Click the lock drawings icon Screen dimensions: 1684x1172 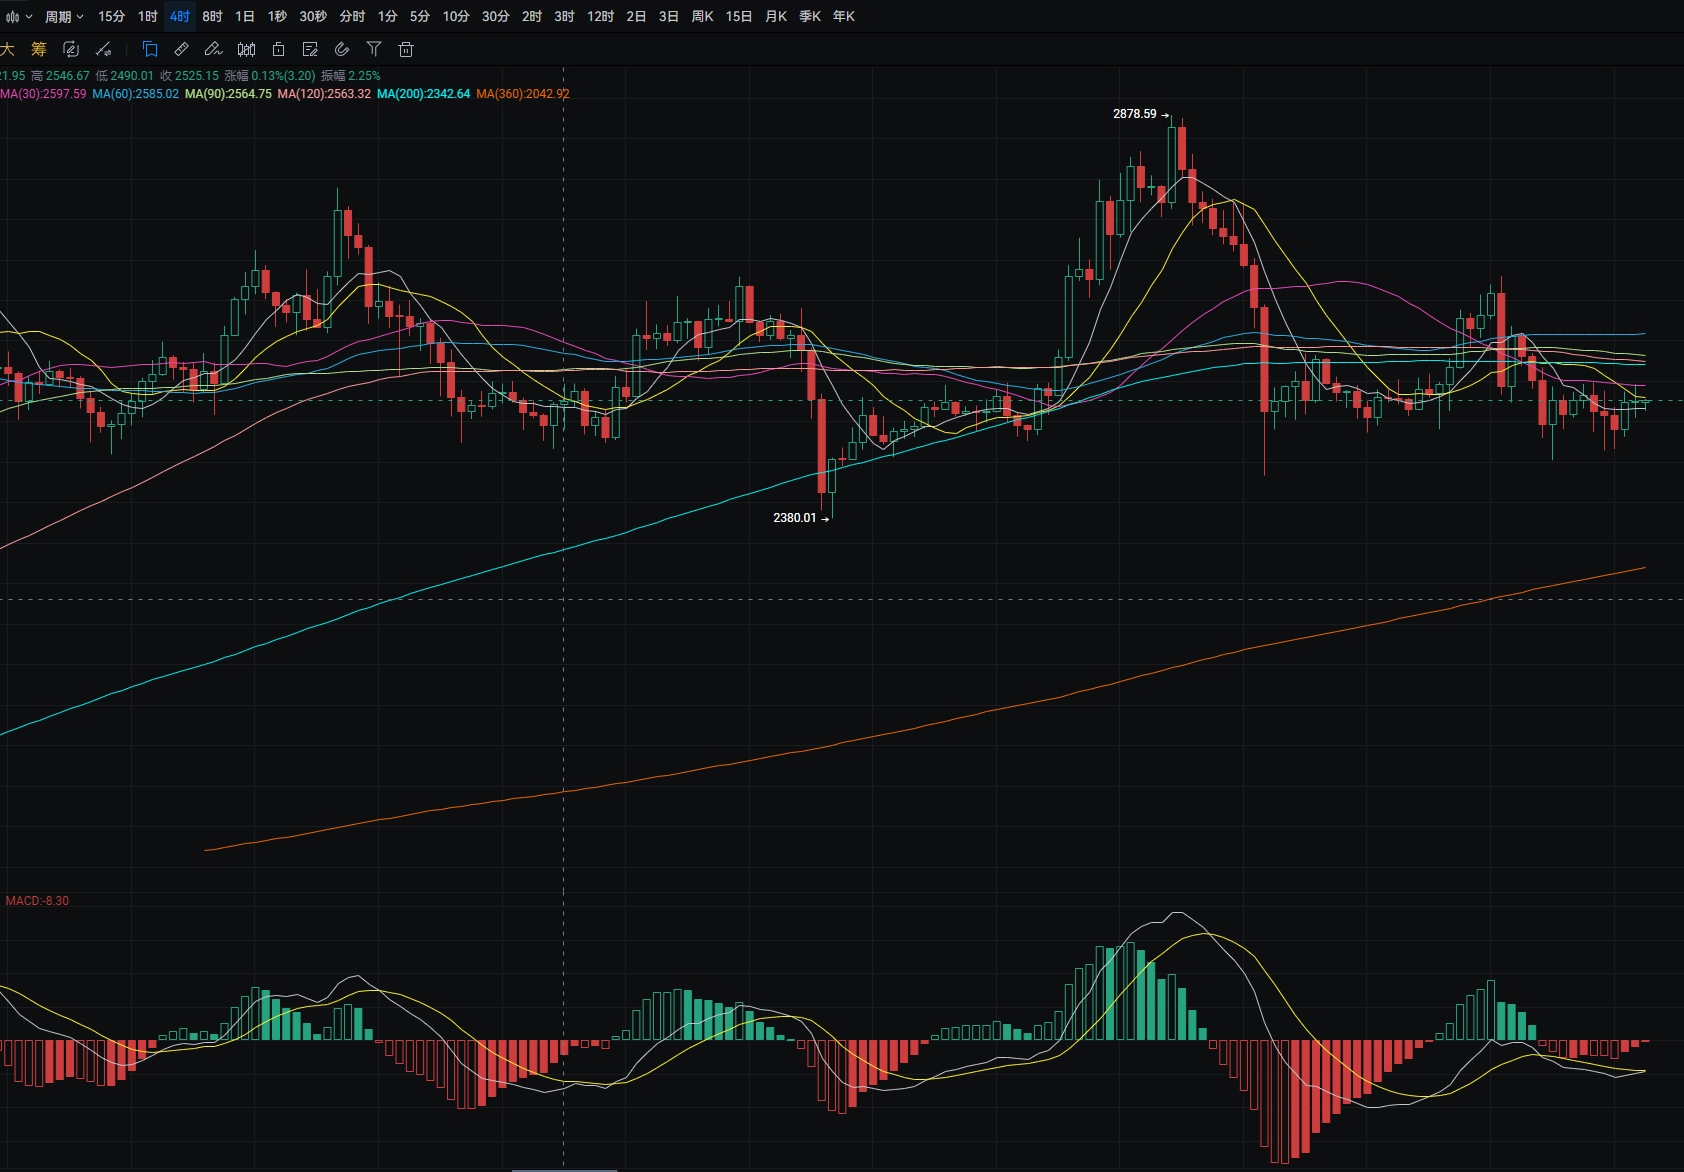pos(278,49)
